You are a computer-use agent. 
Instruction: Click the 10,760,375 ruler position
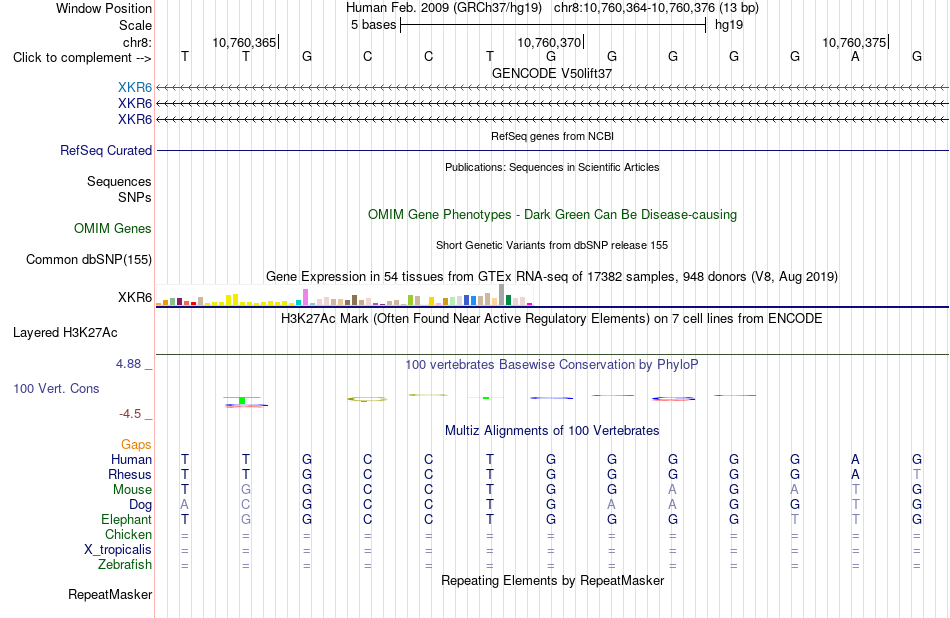click(x=854, y=42)
